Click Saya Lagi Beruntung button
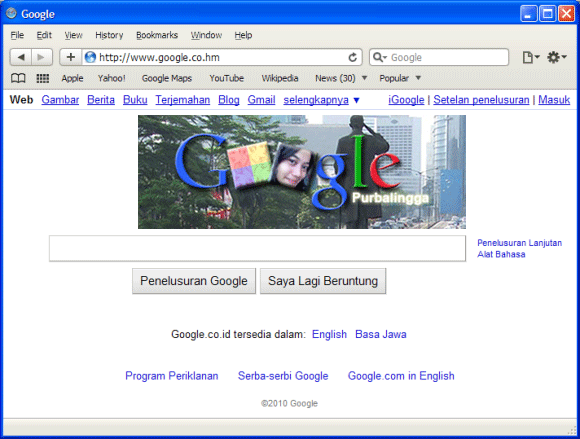The height and width of the screenshot is (439, 580). 323,281
